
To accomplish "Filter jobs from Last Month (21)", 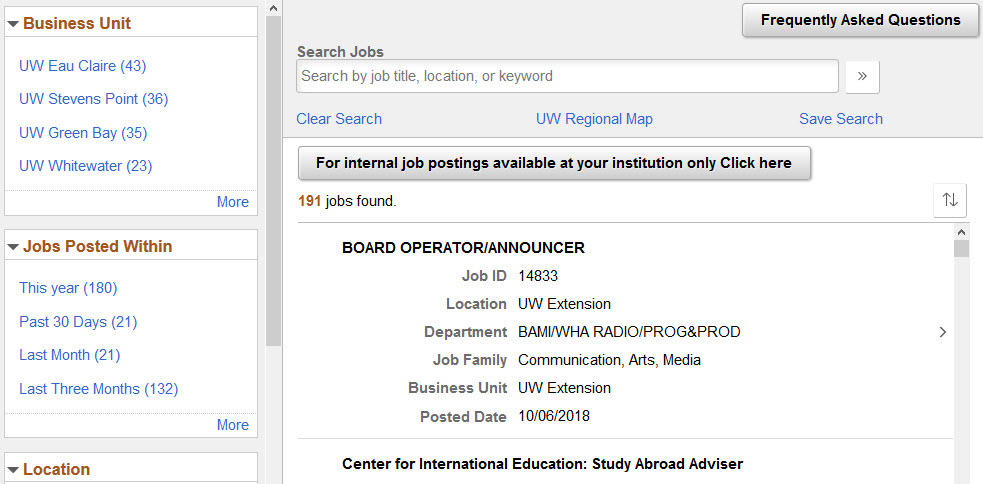I will (69, 355).
